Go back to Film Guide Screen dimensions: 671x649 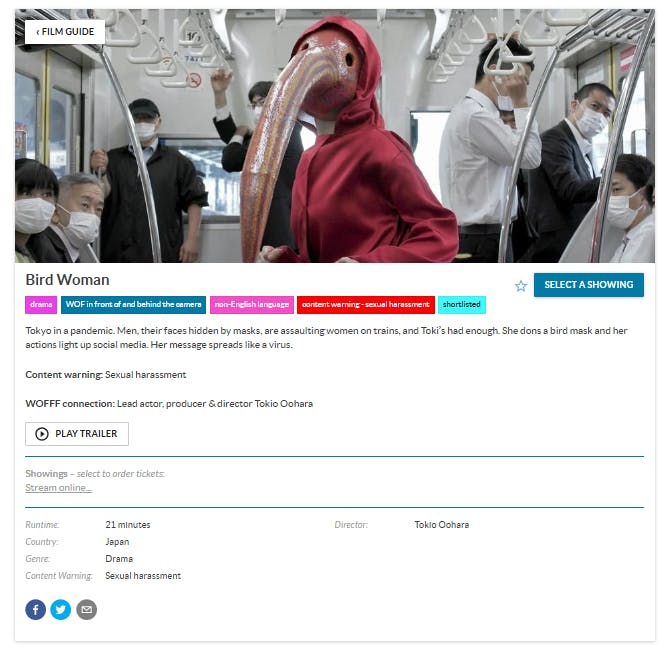[x=65, y=32]
